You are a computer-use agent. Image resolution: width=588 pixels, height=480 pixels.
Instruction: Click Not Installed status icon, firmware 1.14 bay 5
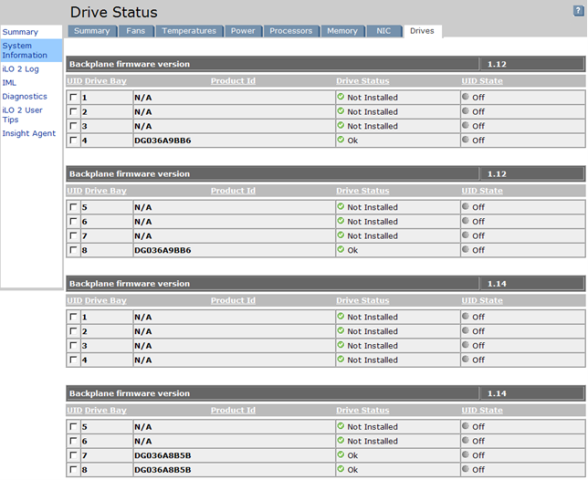tap(340, 426)
